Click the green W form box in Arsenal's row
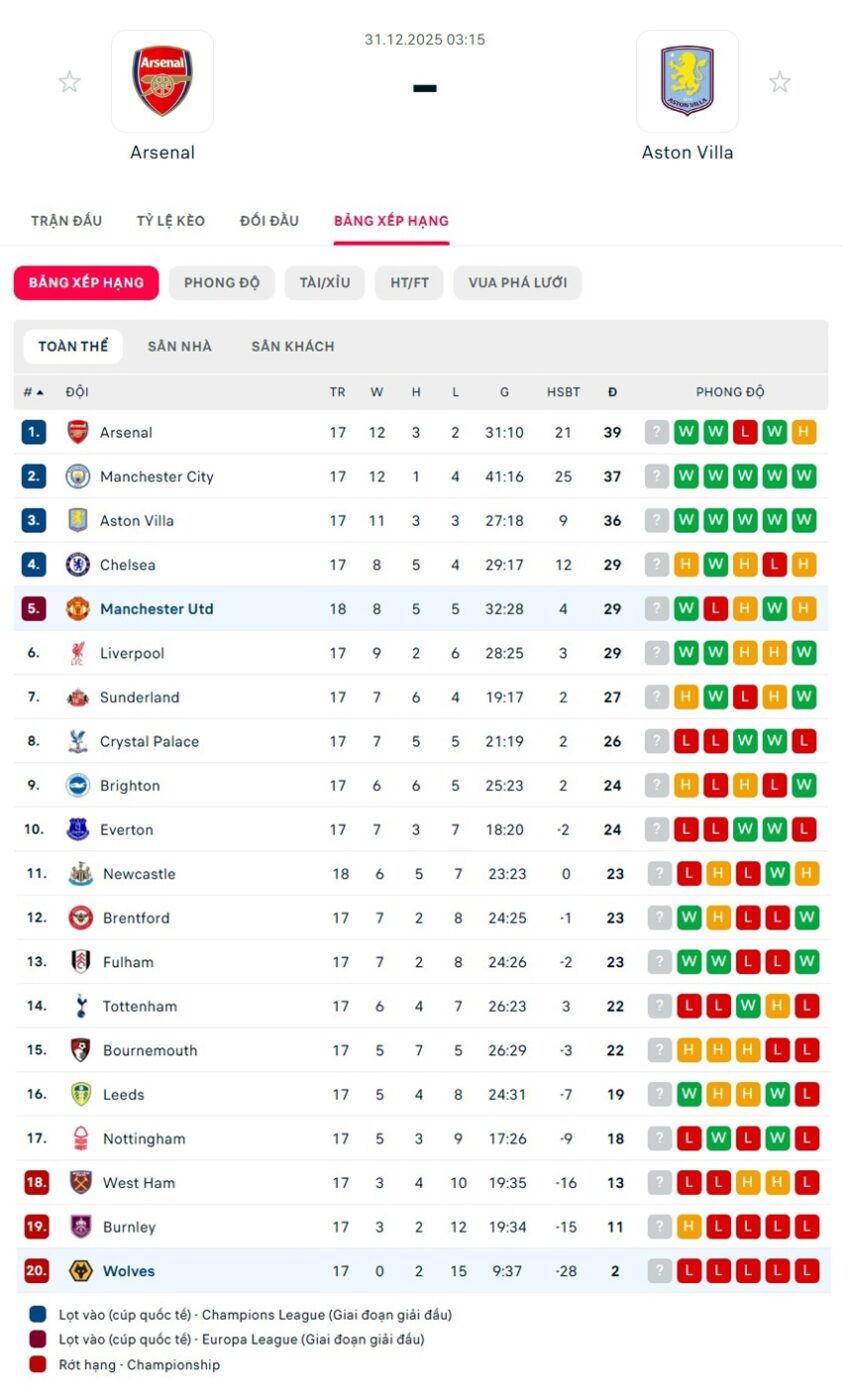 click(x=688, y=432)
